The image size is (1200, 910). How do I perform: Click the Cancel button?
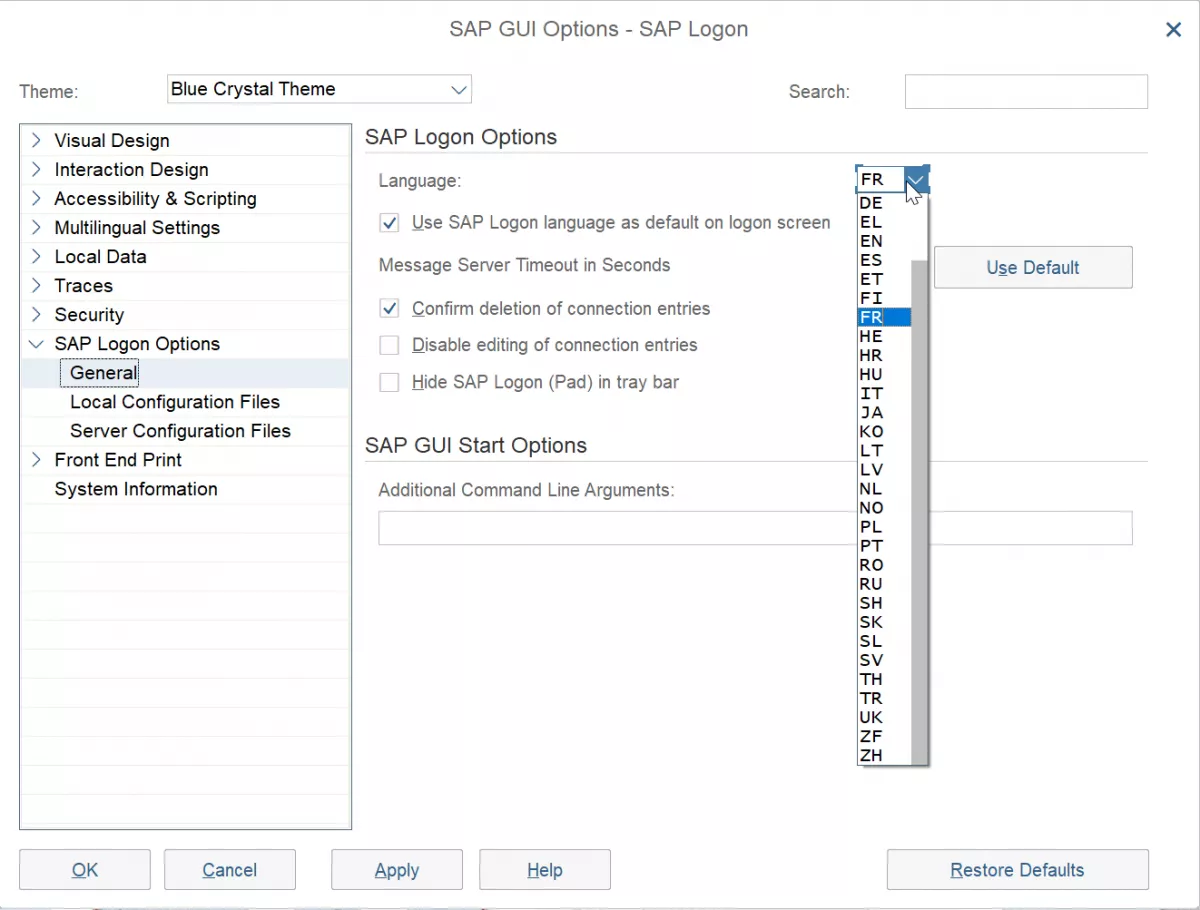pyautogui.click(x=230, y=870)
